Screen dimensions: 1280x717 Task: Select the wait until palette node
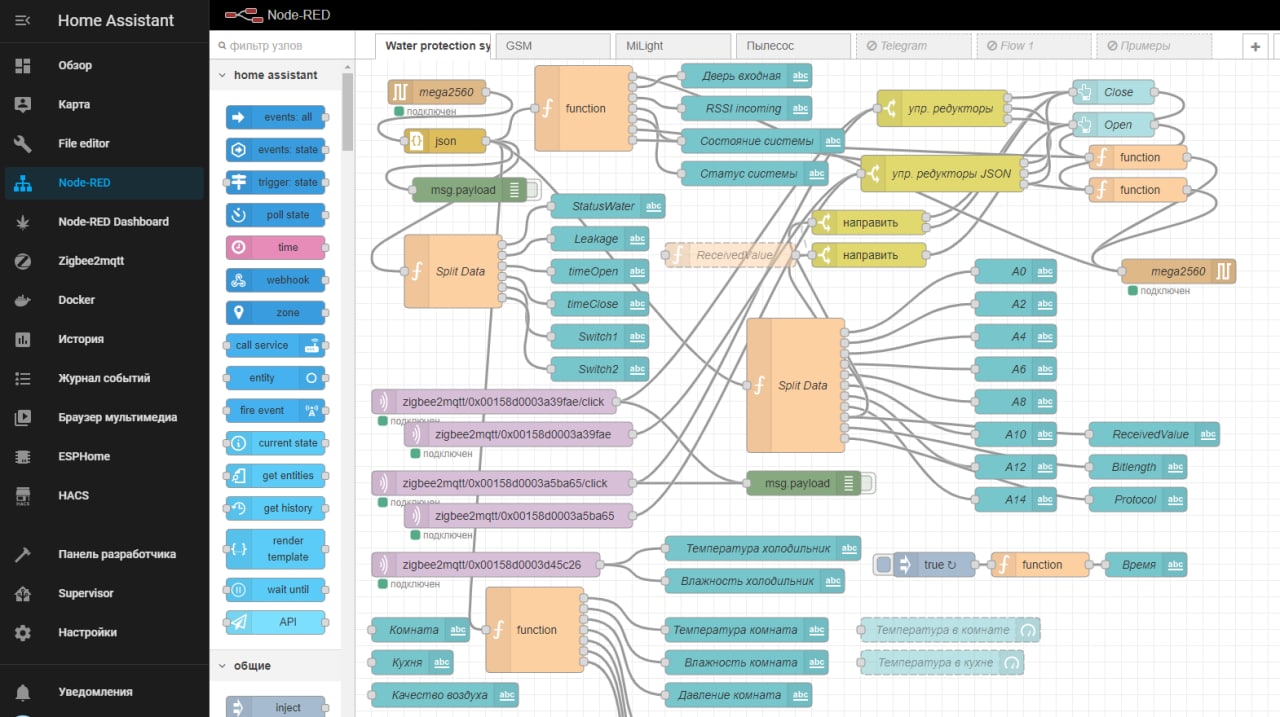coord(275,590)
